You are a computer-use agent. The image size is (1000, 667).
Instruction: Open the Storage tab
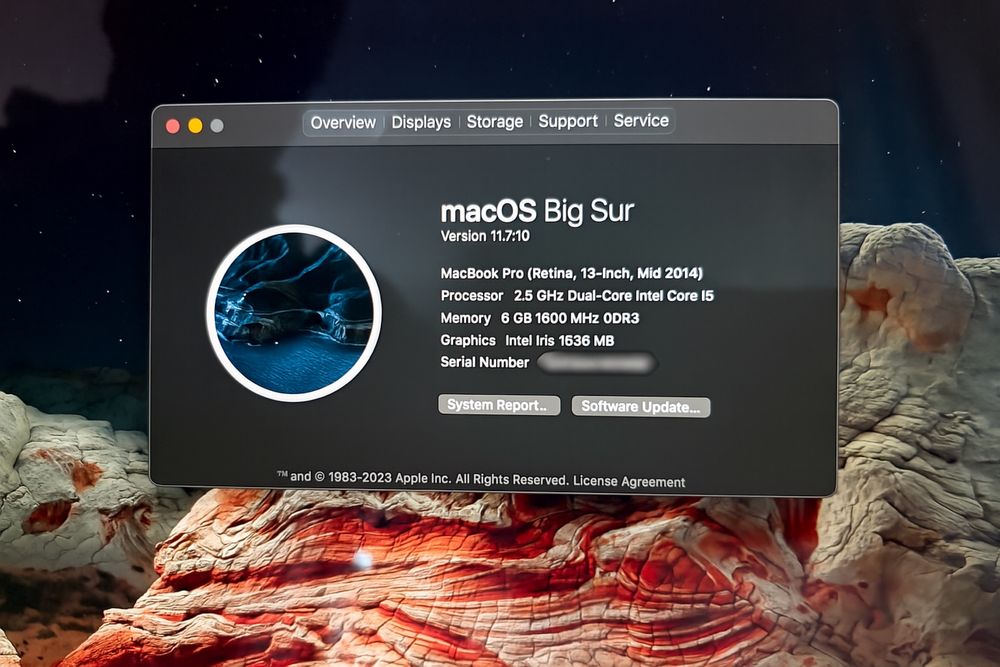click(494, 121)
